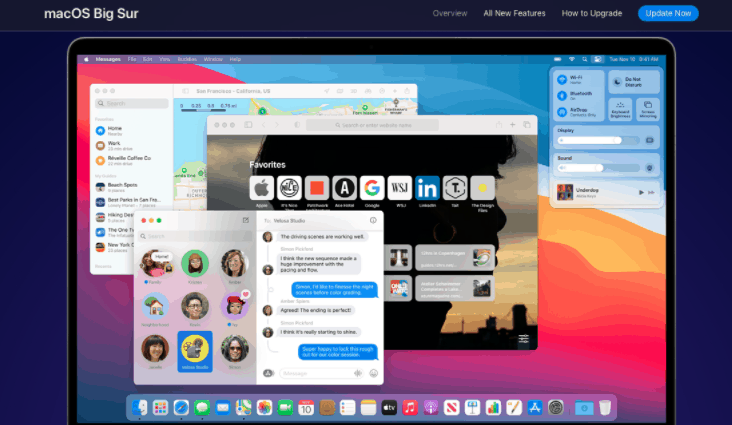The image size is (732, 425).
Task: Open WSJ favorite in Safari
Action: (400, 188)
